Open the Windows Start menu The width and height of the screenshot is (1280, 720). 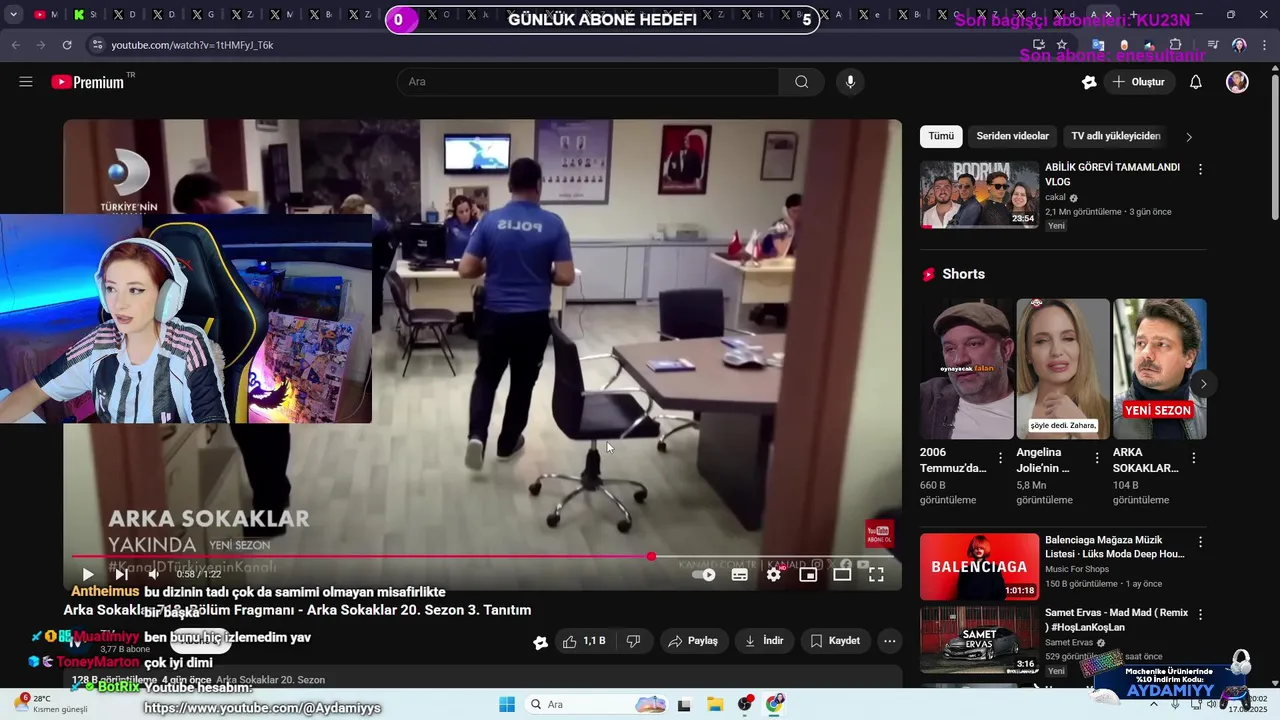point(507,704)
